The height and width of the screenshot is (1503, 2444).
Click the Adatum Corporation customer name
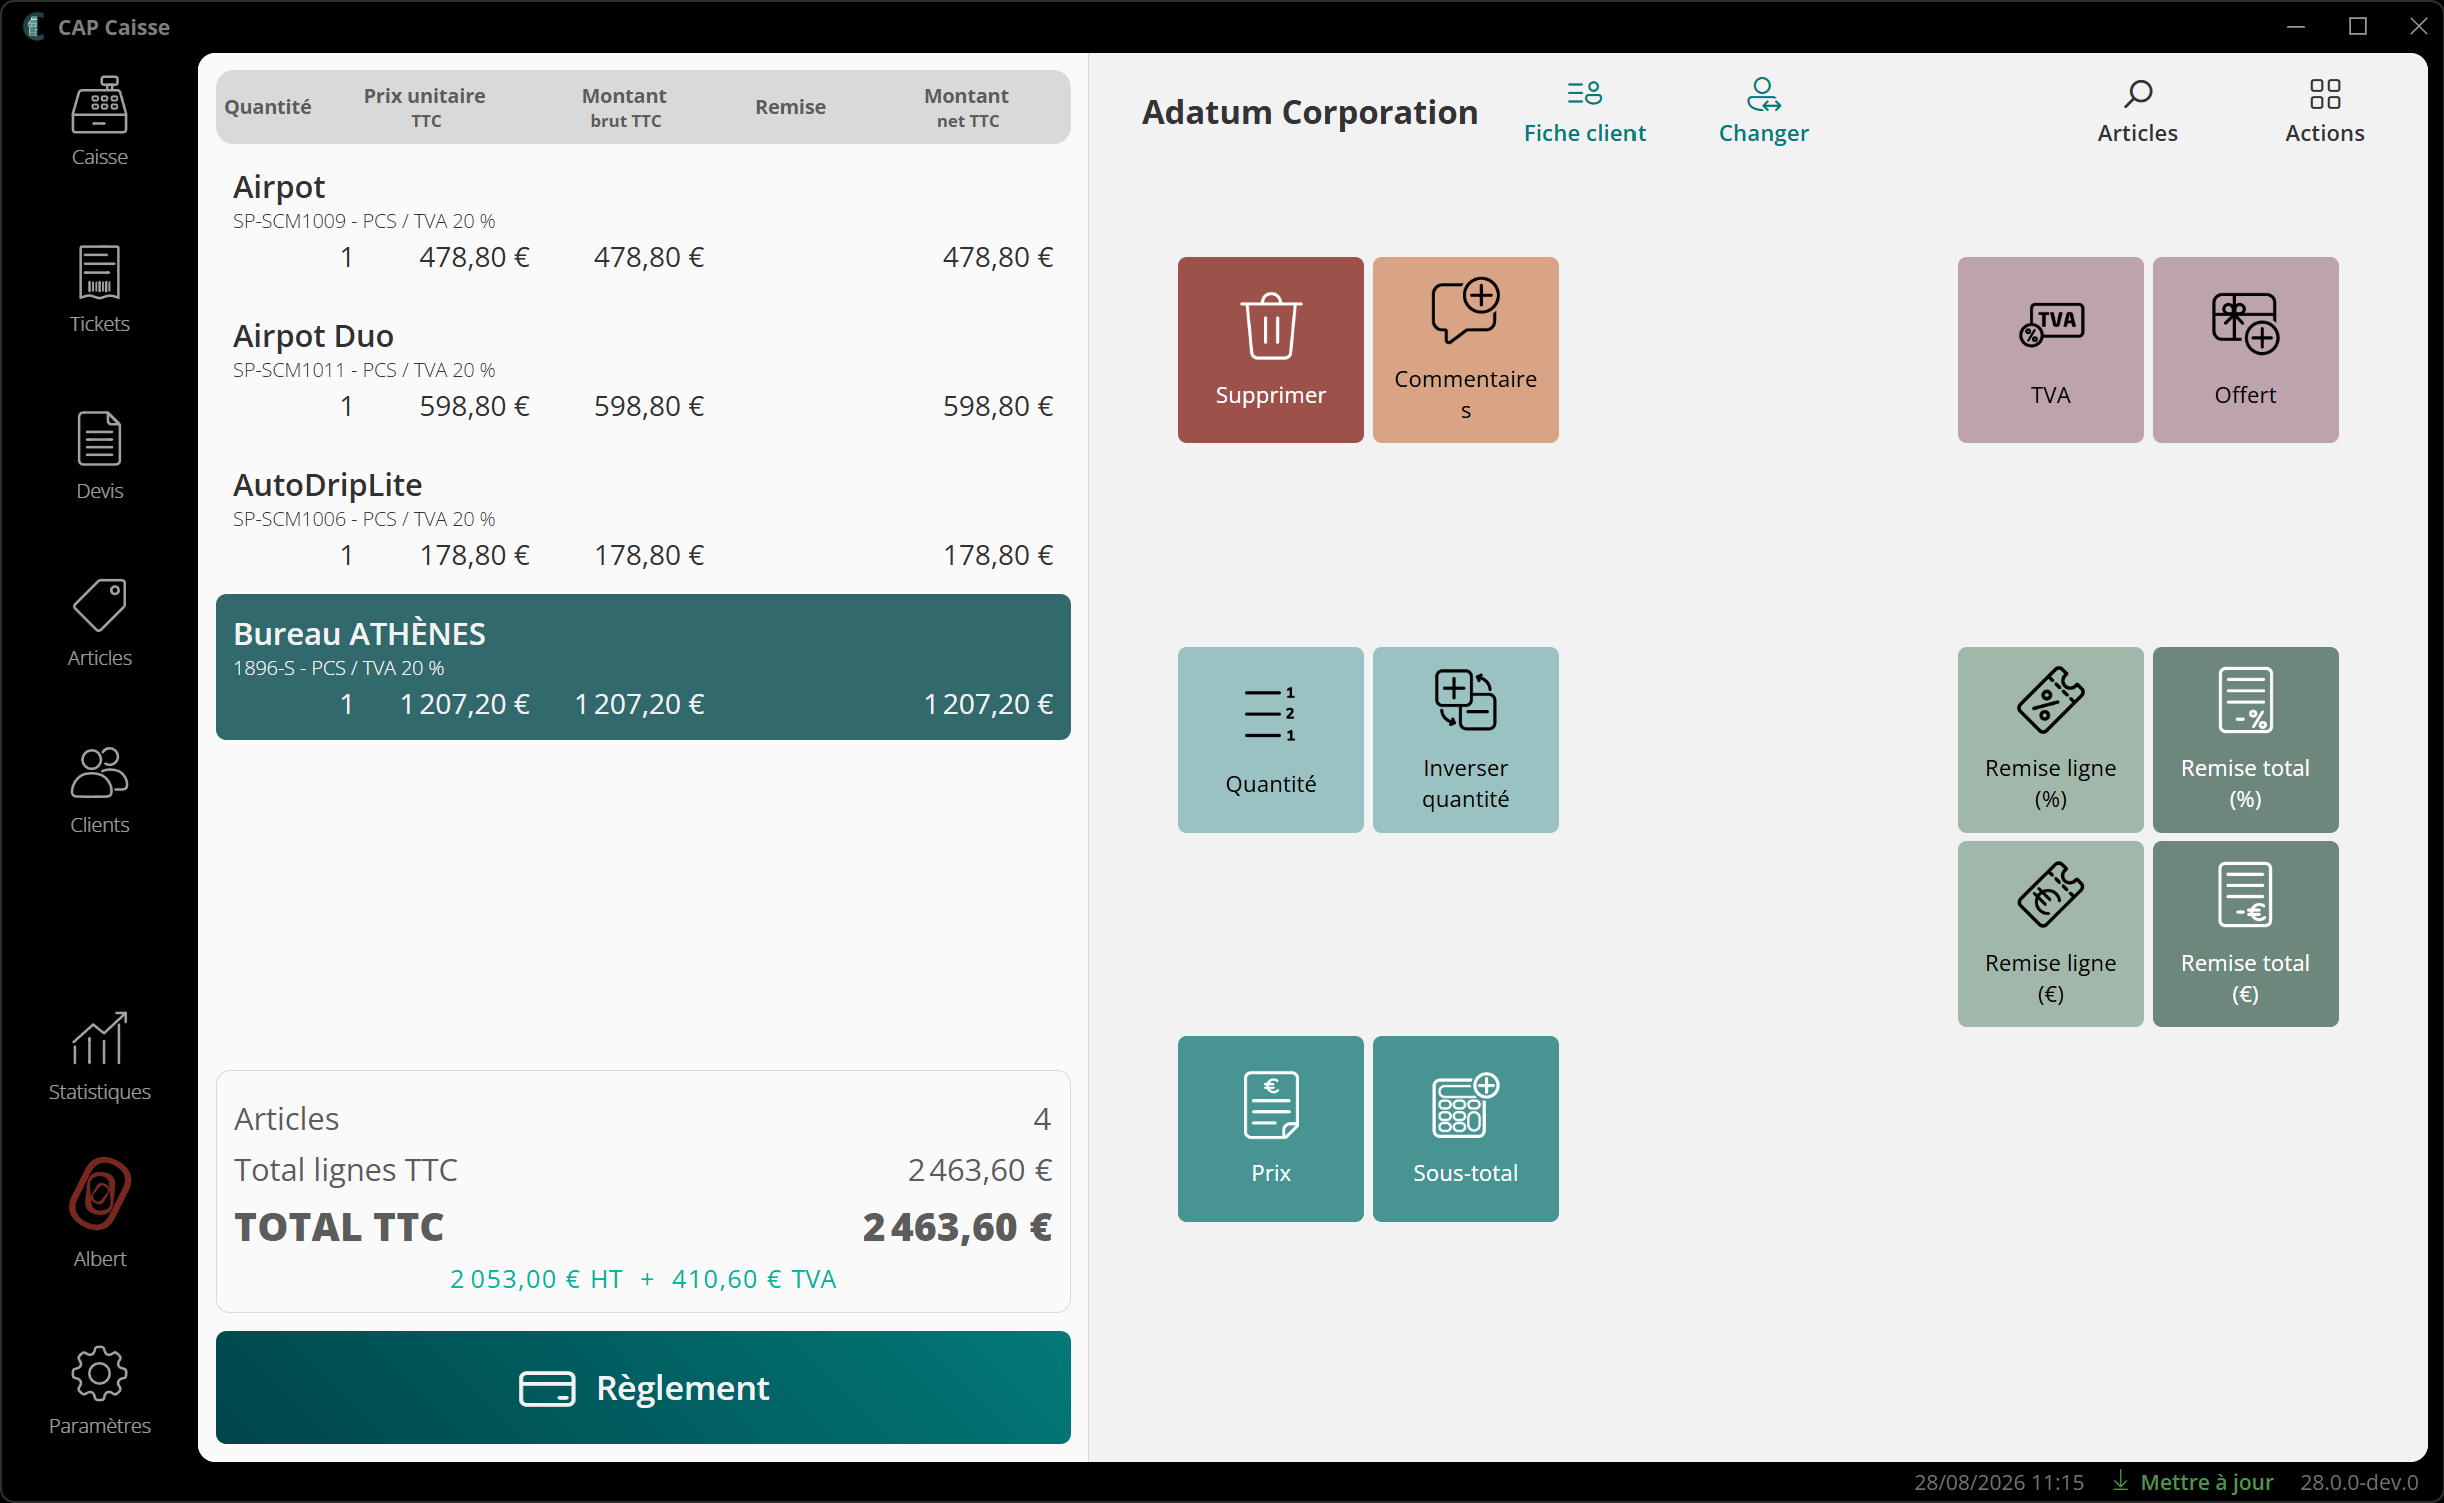pos(1309,112)
